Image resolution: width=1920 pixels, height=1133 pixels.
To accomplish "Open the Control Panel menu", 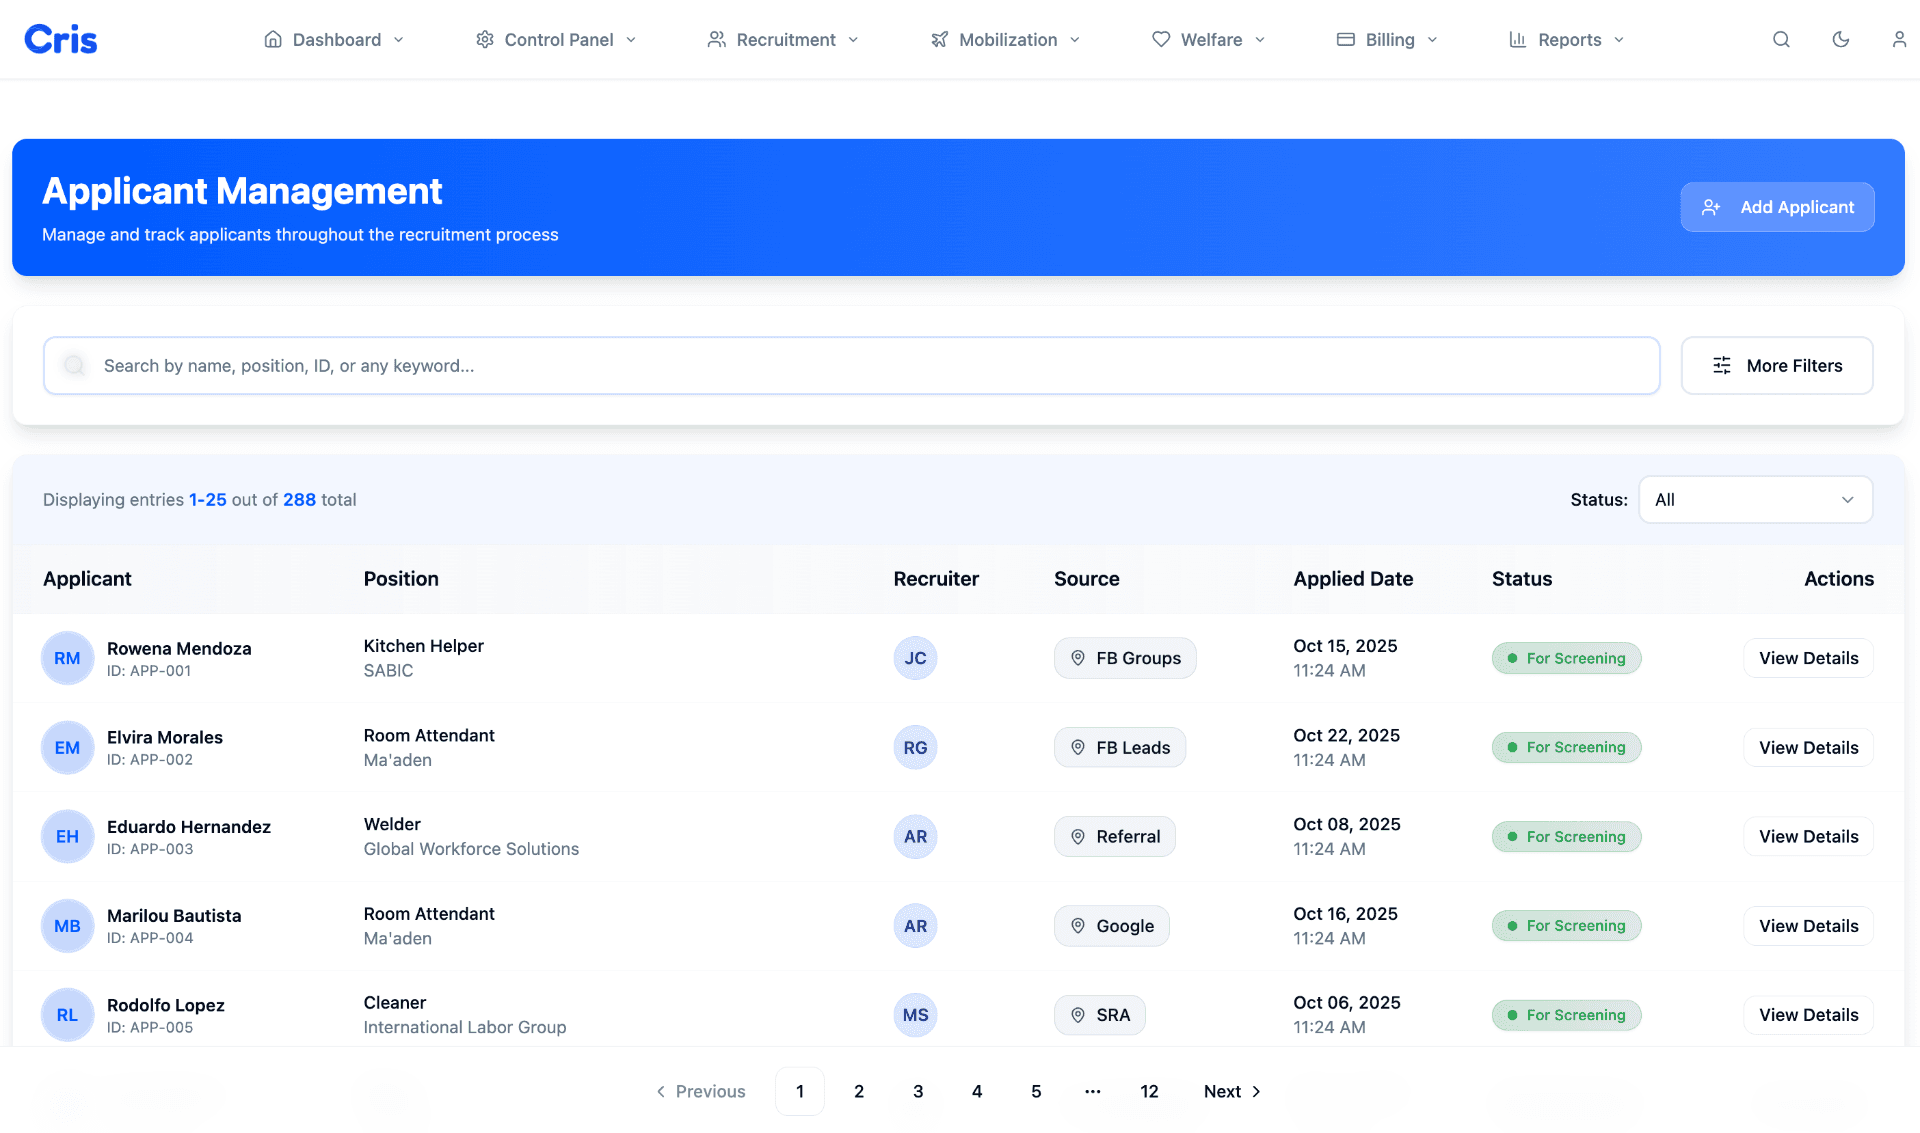I will tap(556, 39).
